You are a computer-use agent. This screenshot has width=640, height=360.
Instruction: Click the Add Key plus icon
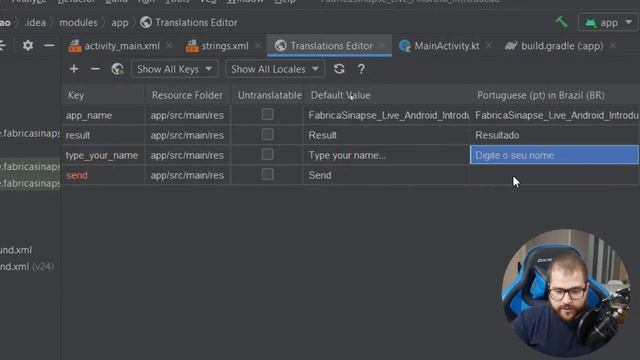[74, 69]
